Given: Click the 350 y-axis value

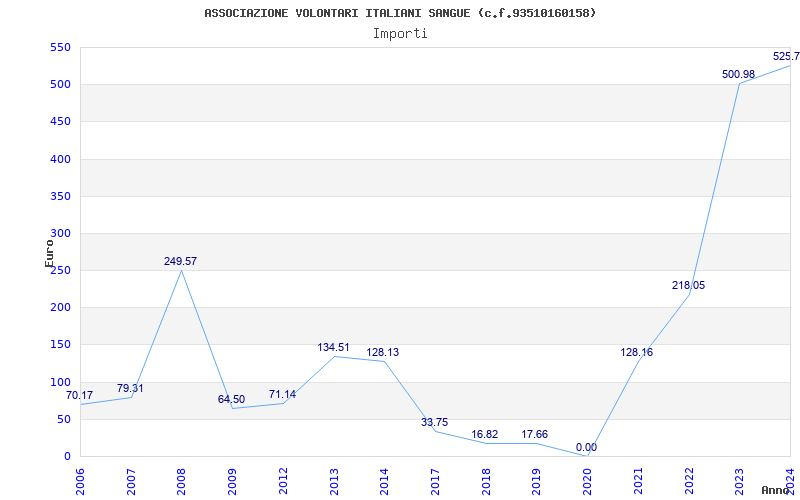Looking at the screenshot, I should tap(60, 196).
